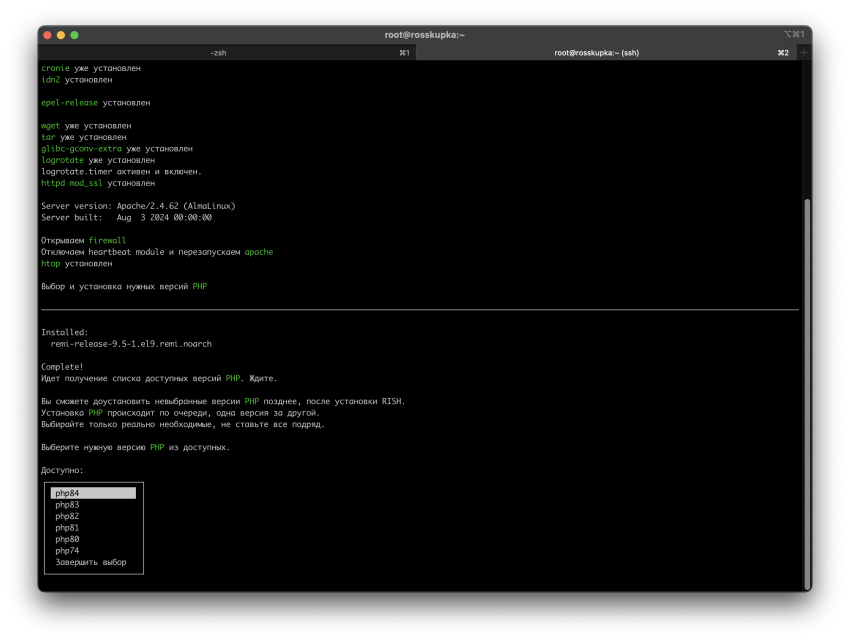Open a new terminal tab with plus button
This screenshot has width=850, height=642.
click(x=803, y=53)
